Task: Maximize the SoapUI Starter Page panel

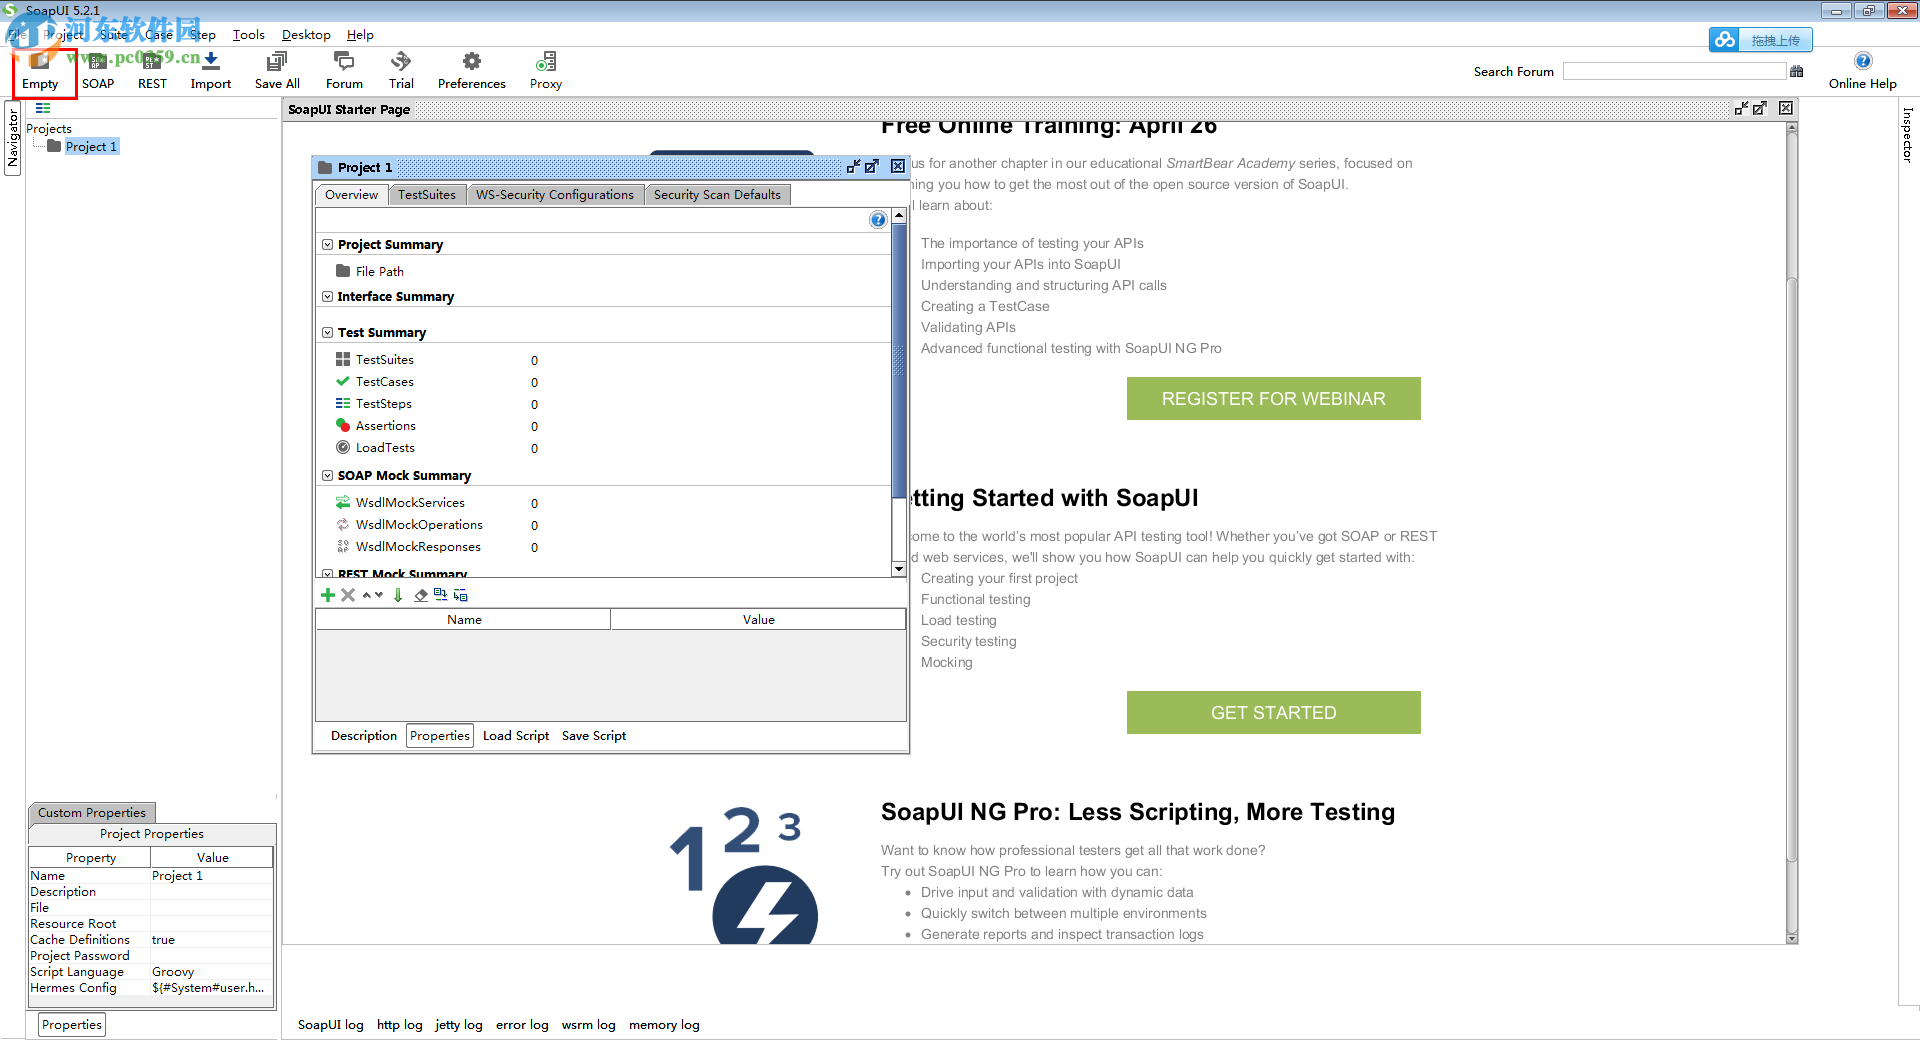Action: click(1760, 109)
